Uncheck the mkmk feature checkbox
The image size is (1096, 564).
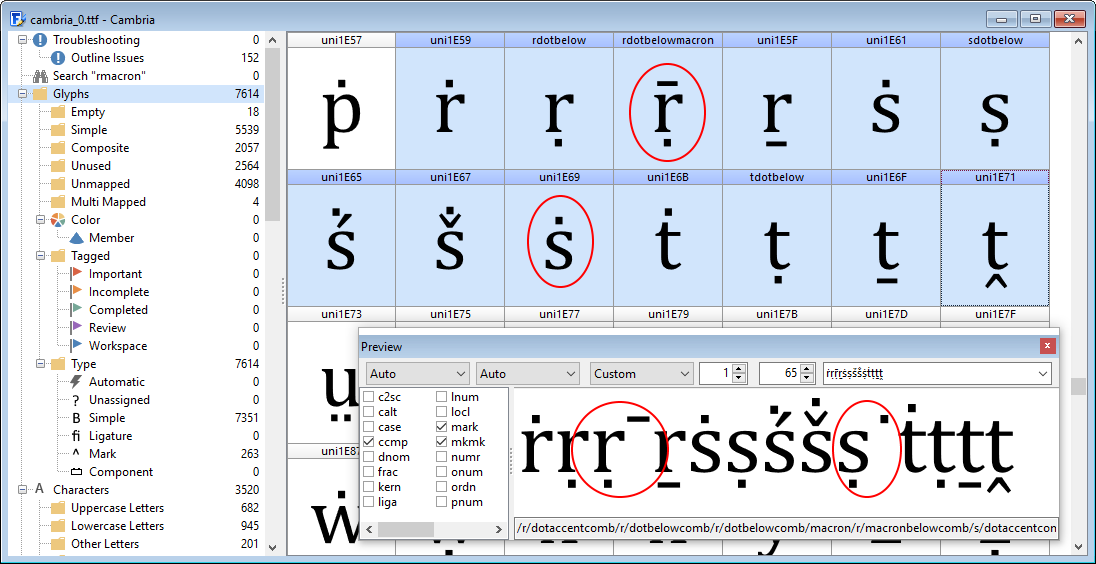[442, 442]
